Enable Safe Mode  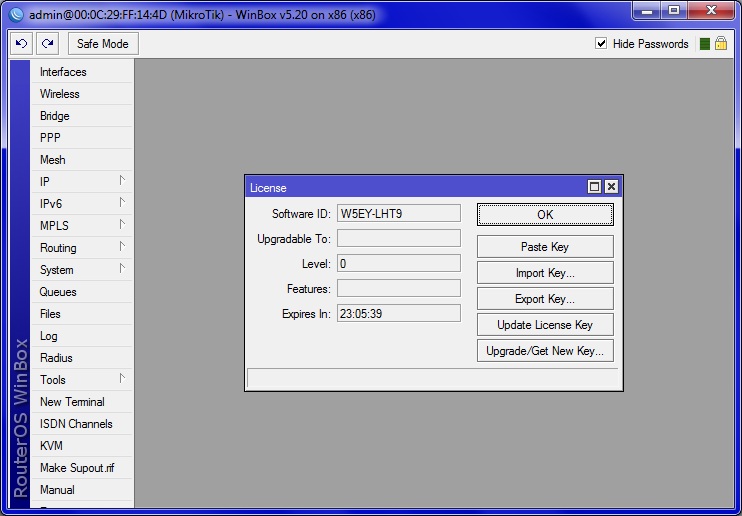coord(103,44)
